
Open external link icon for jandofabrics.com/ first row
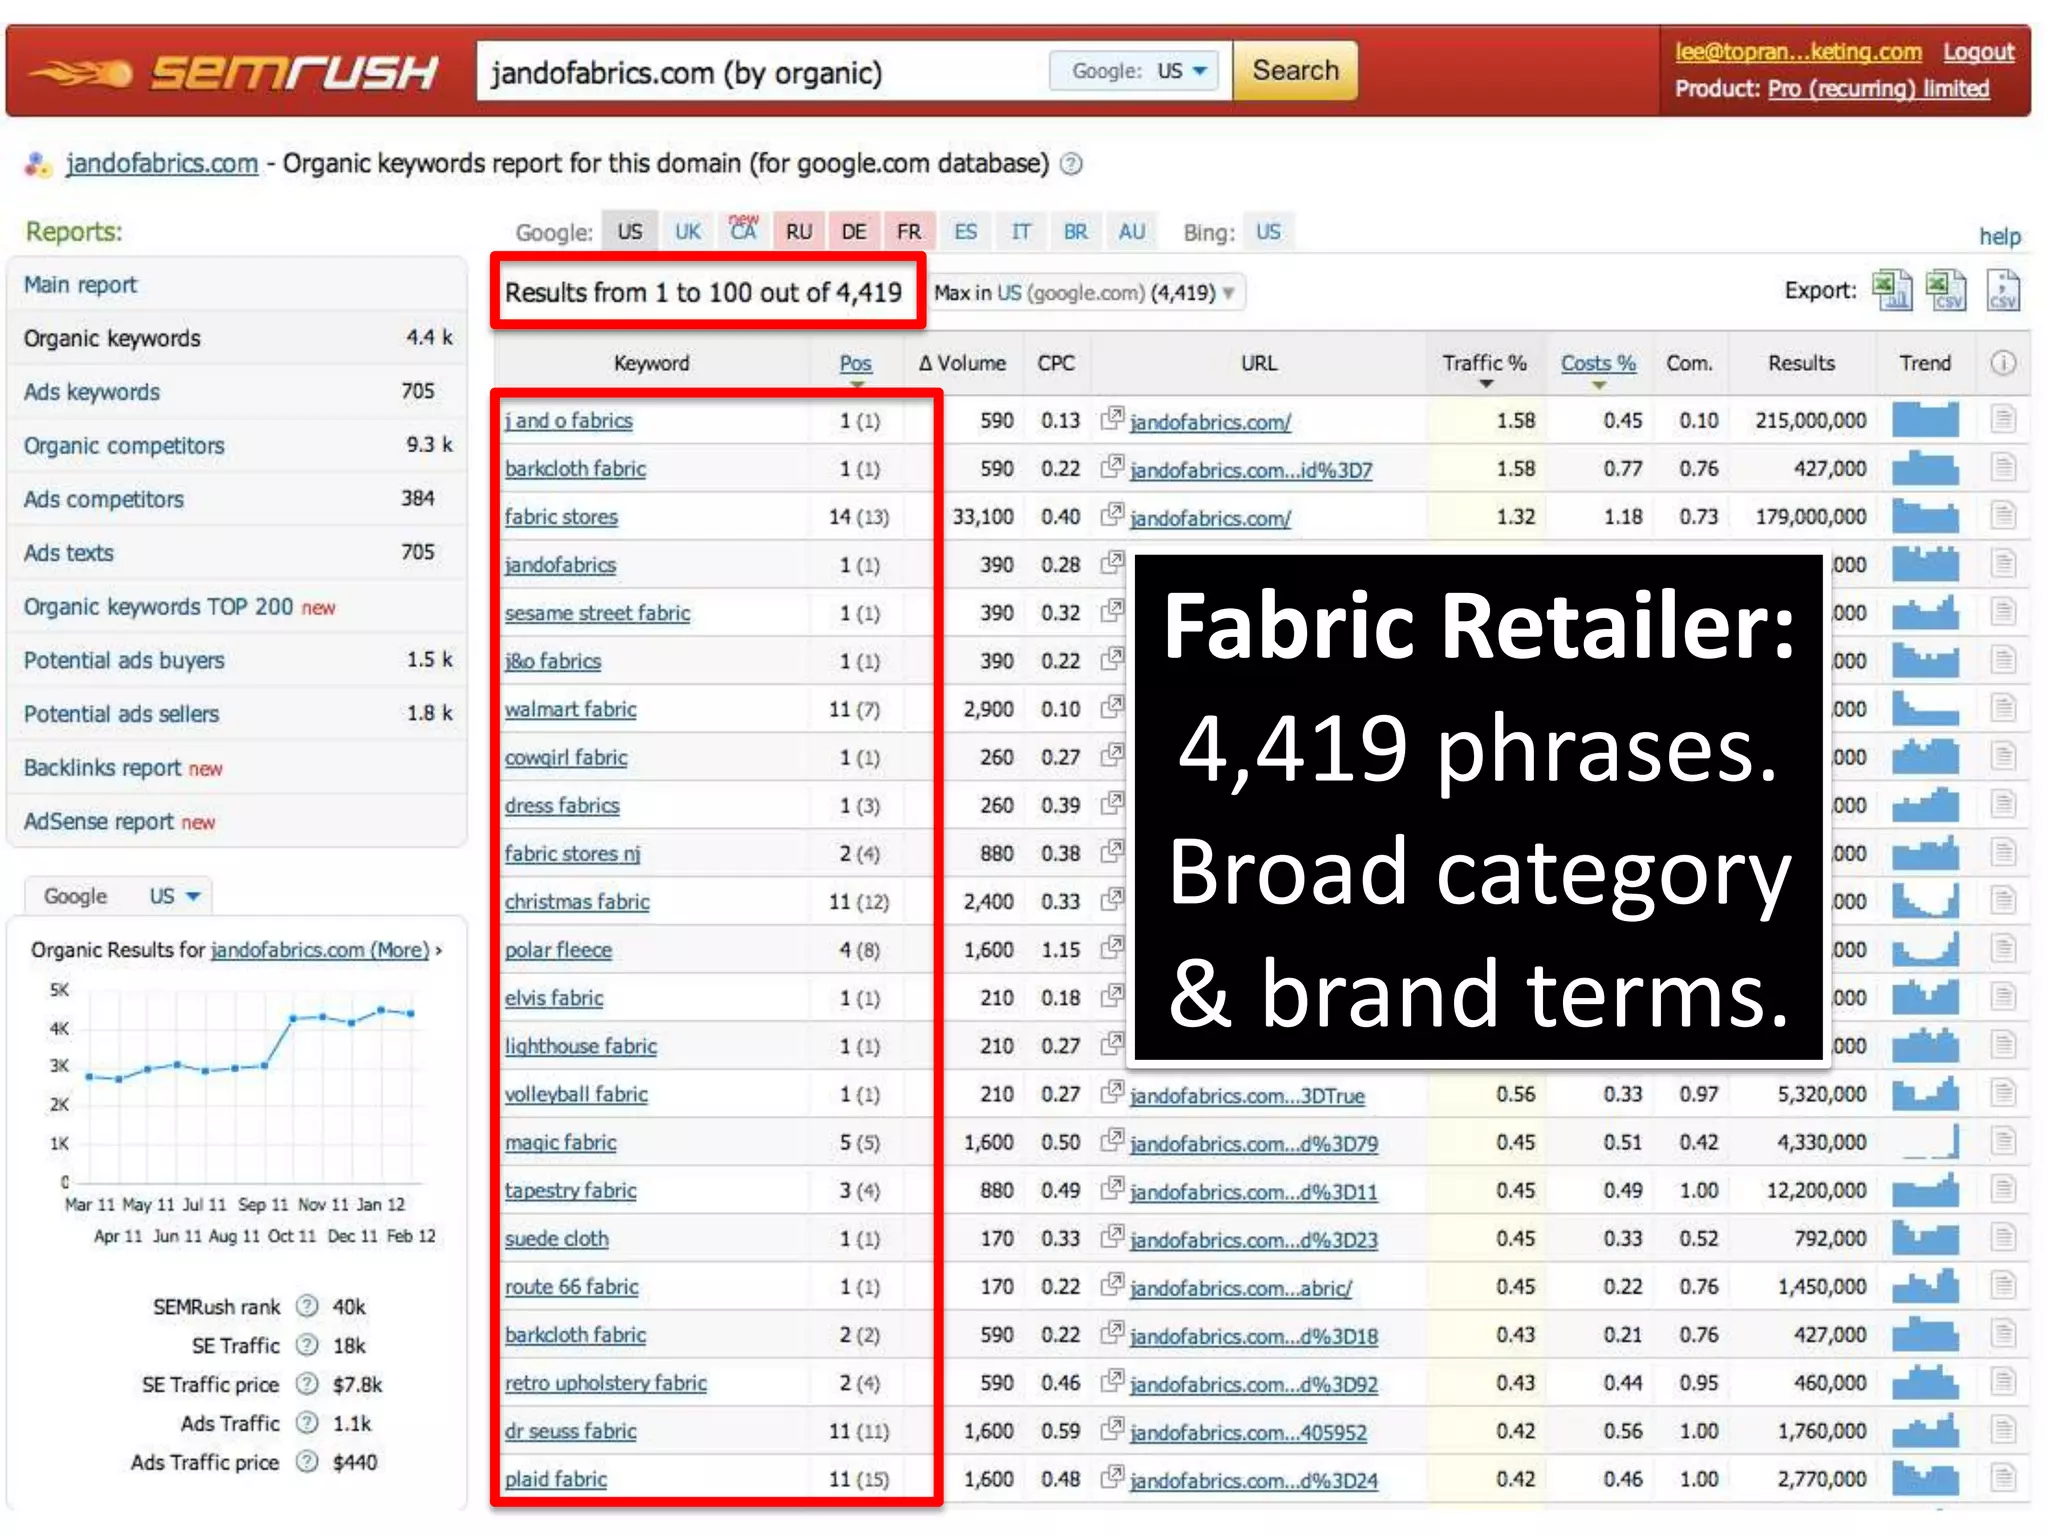[1112, 419]
